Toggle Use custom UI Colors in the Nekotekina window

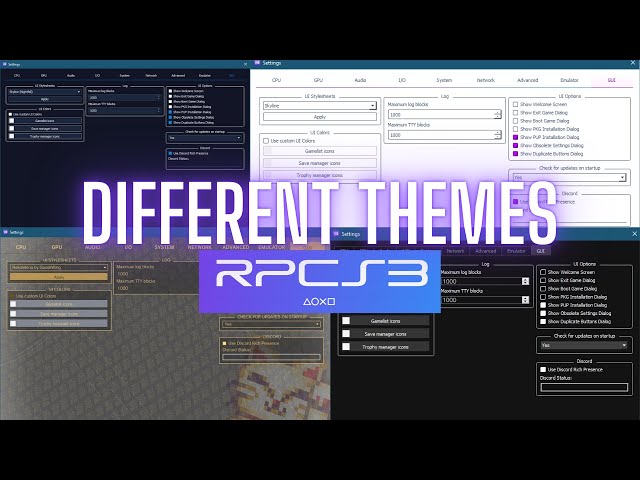point(12,296)
